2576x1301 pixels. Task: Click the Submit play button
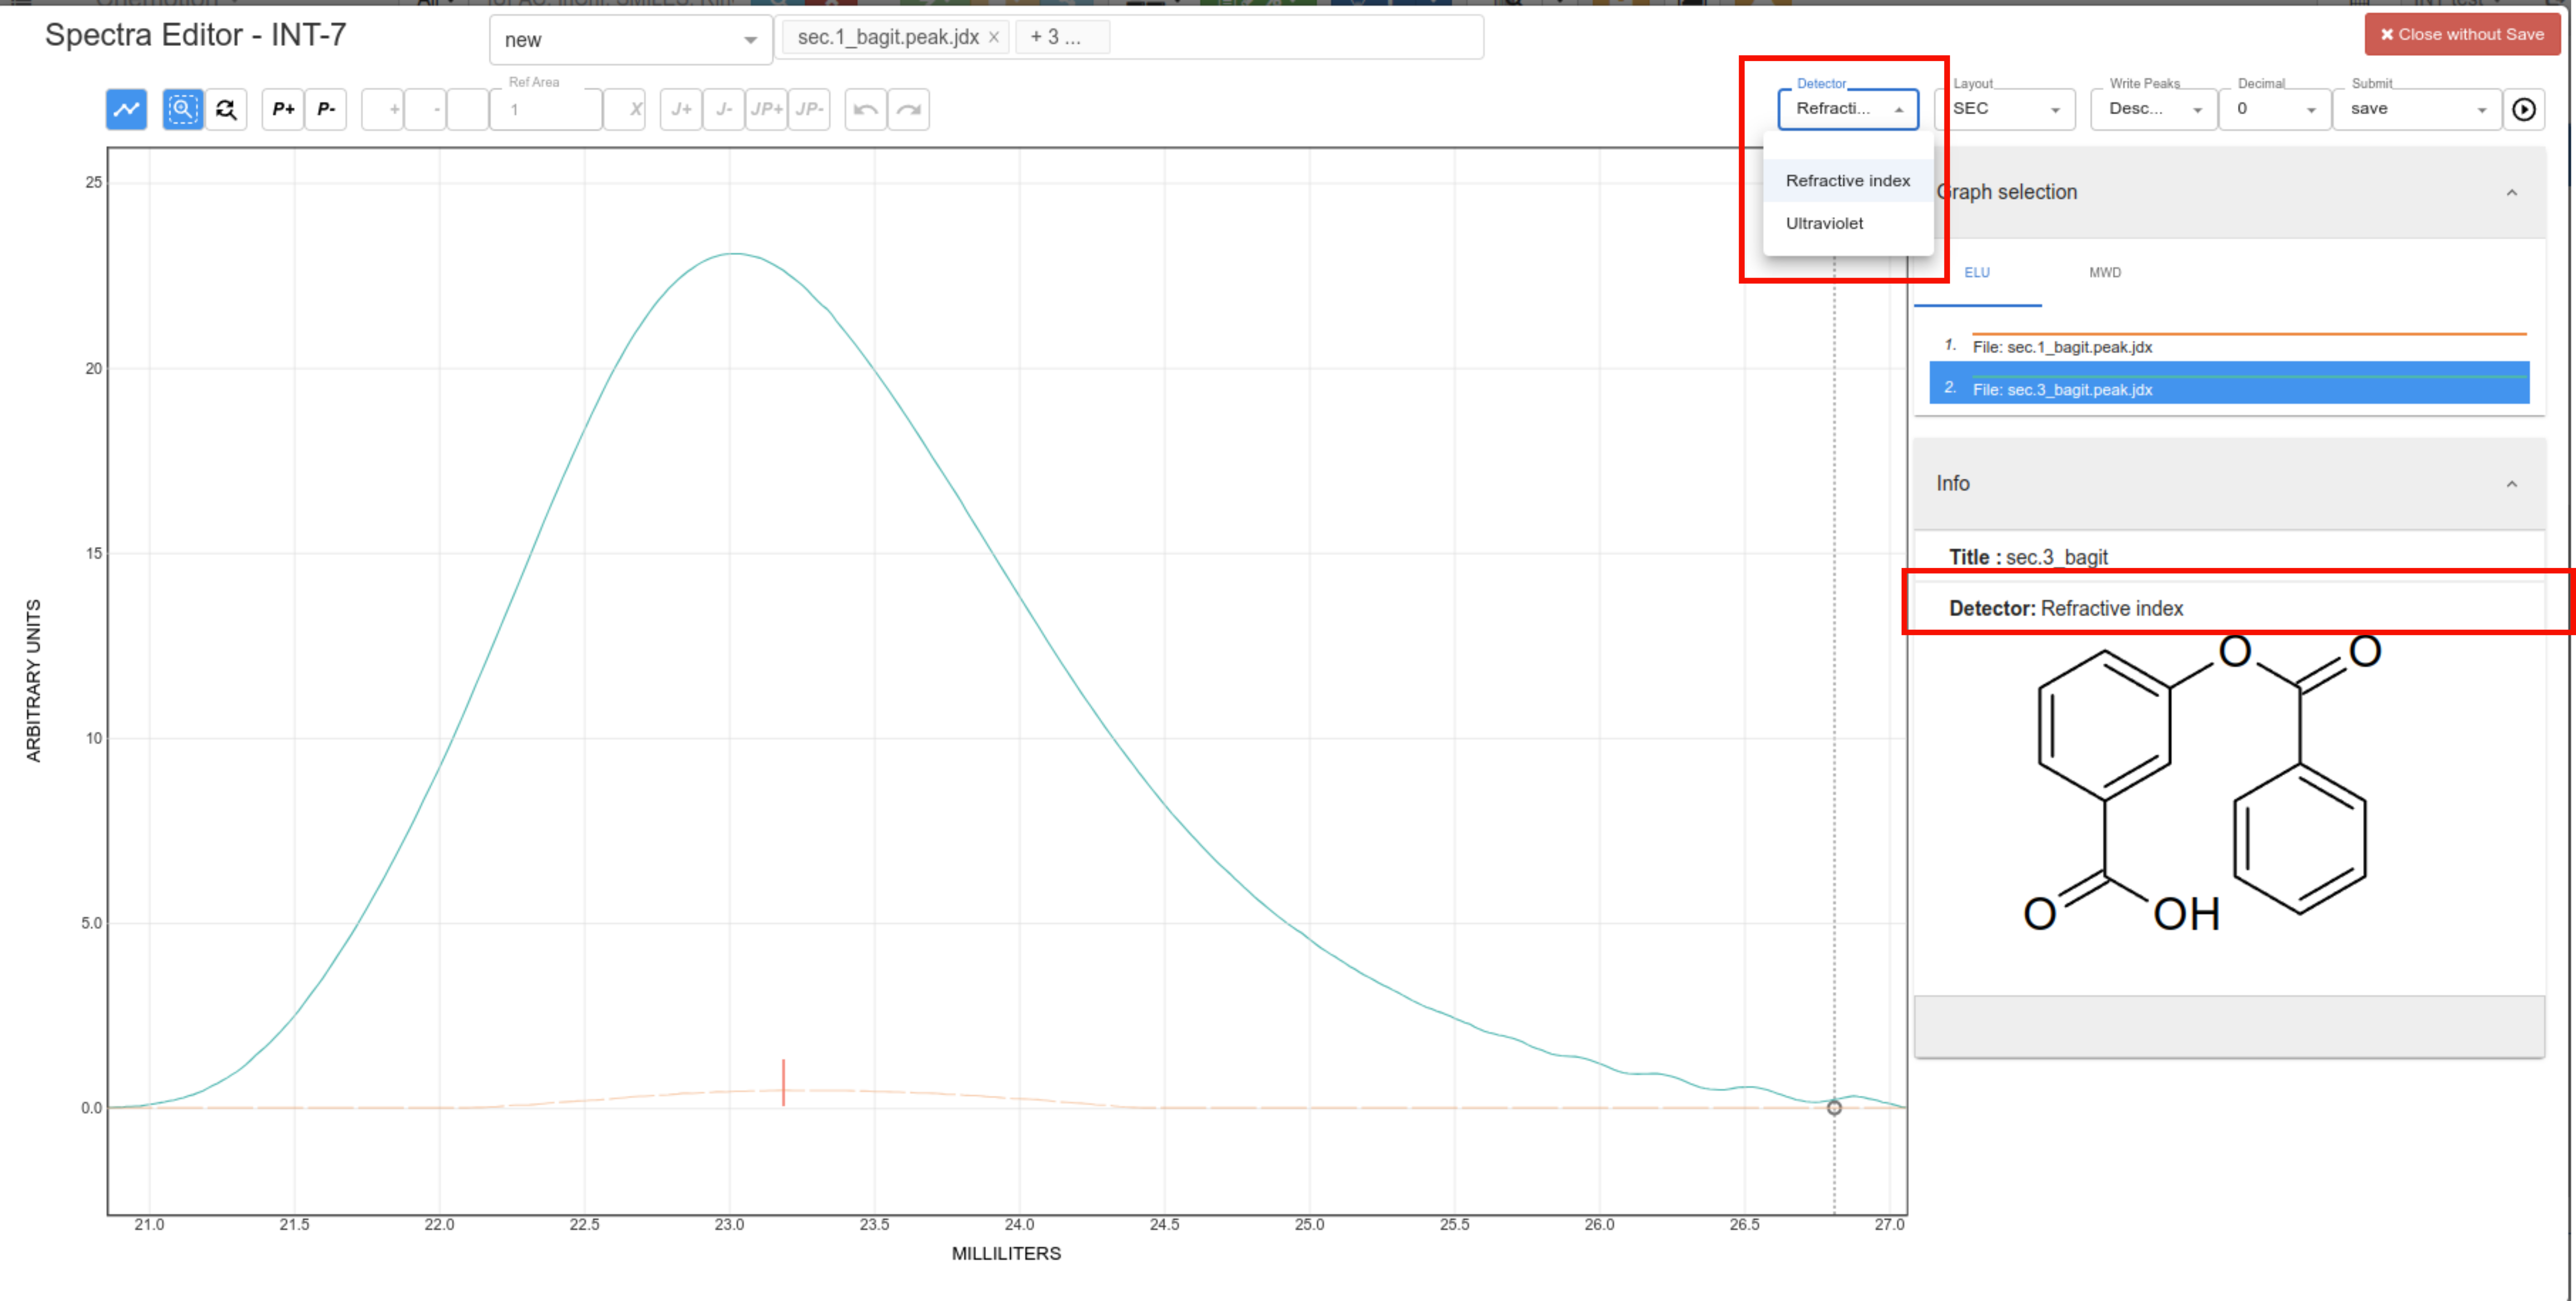[2524, 110]
